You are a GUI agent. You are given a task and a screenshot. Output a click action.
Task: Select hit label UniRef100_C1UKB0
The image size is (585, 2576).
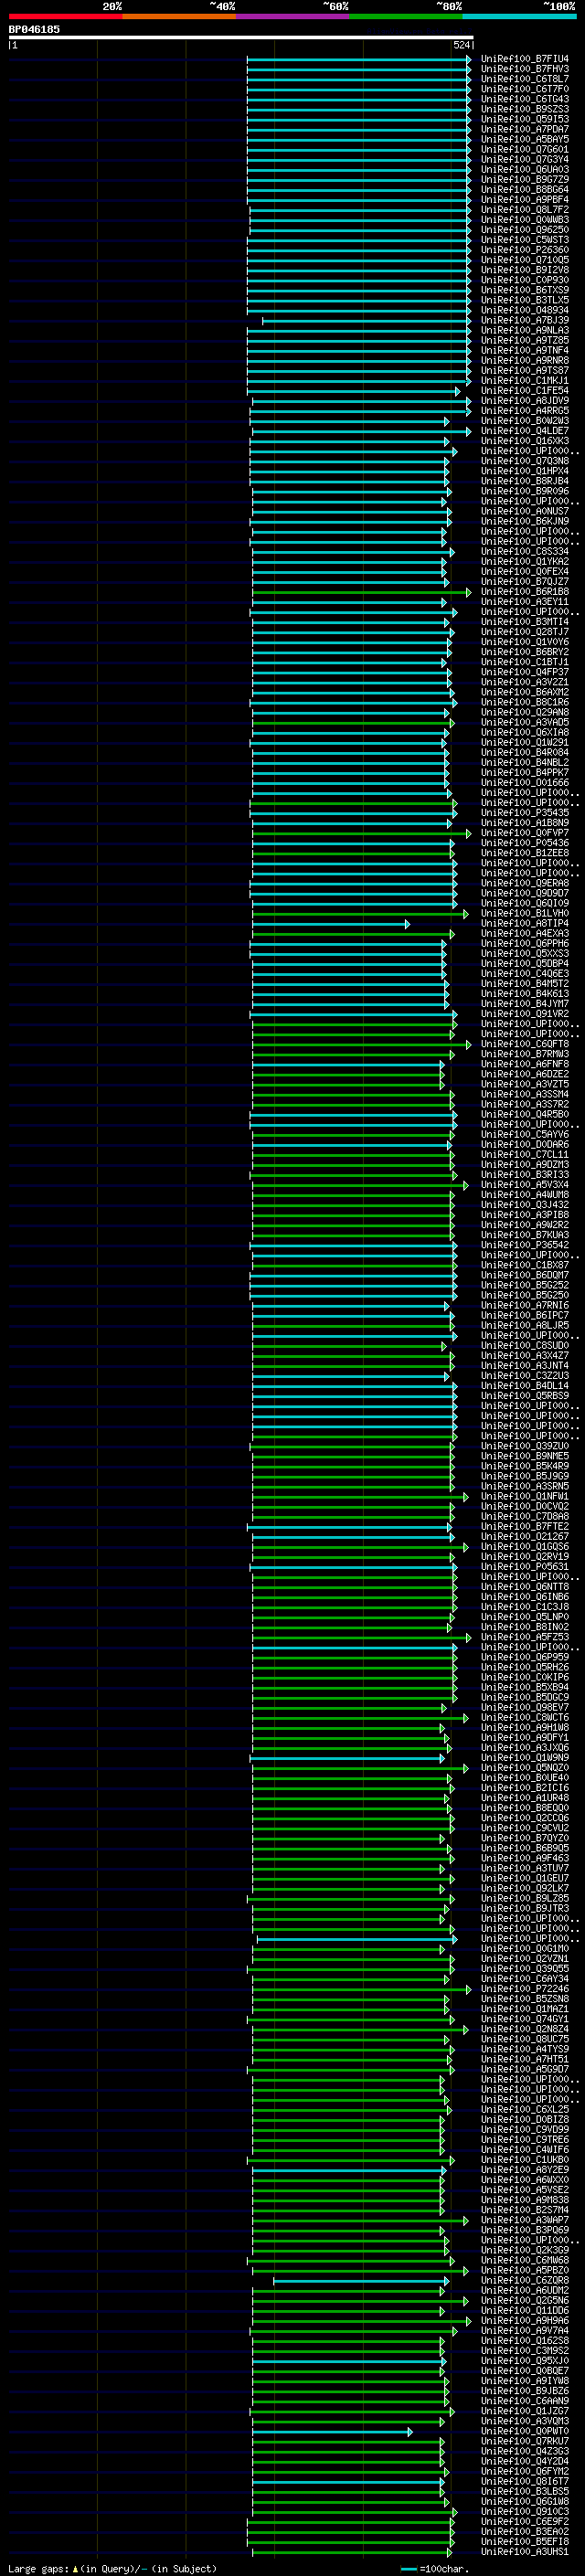(x=525, y=2160)
